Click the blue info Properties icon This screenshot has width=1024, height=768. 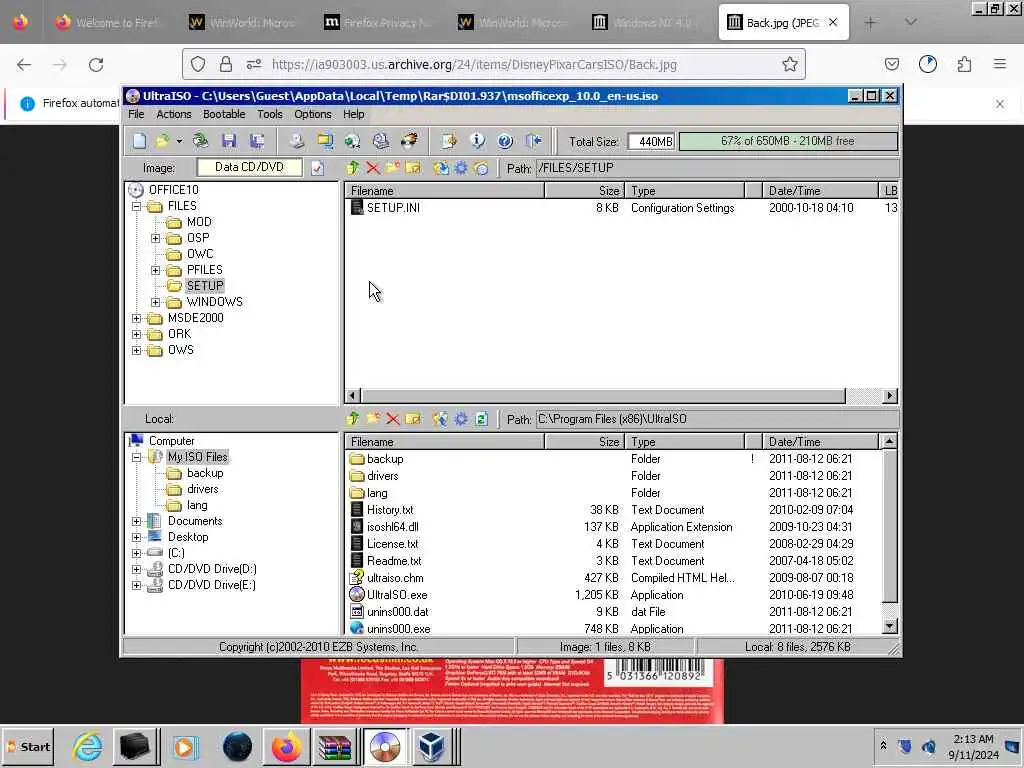tap(477, 141)
